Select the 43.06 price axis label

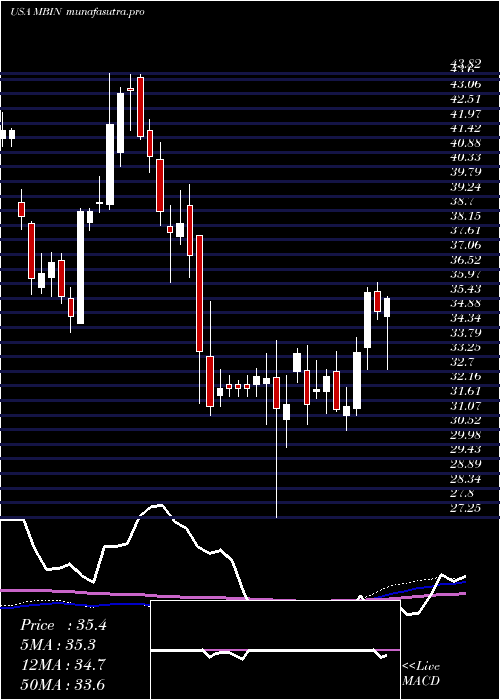465,84
